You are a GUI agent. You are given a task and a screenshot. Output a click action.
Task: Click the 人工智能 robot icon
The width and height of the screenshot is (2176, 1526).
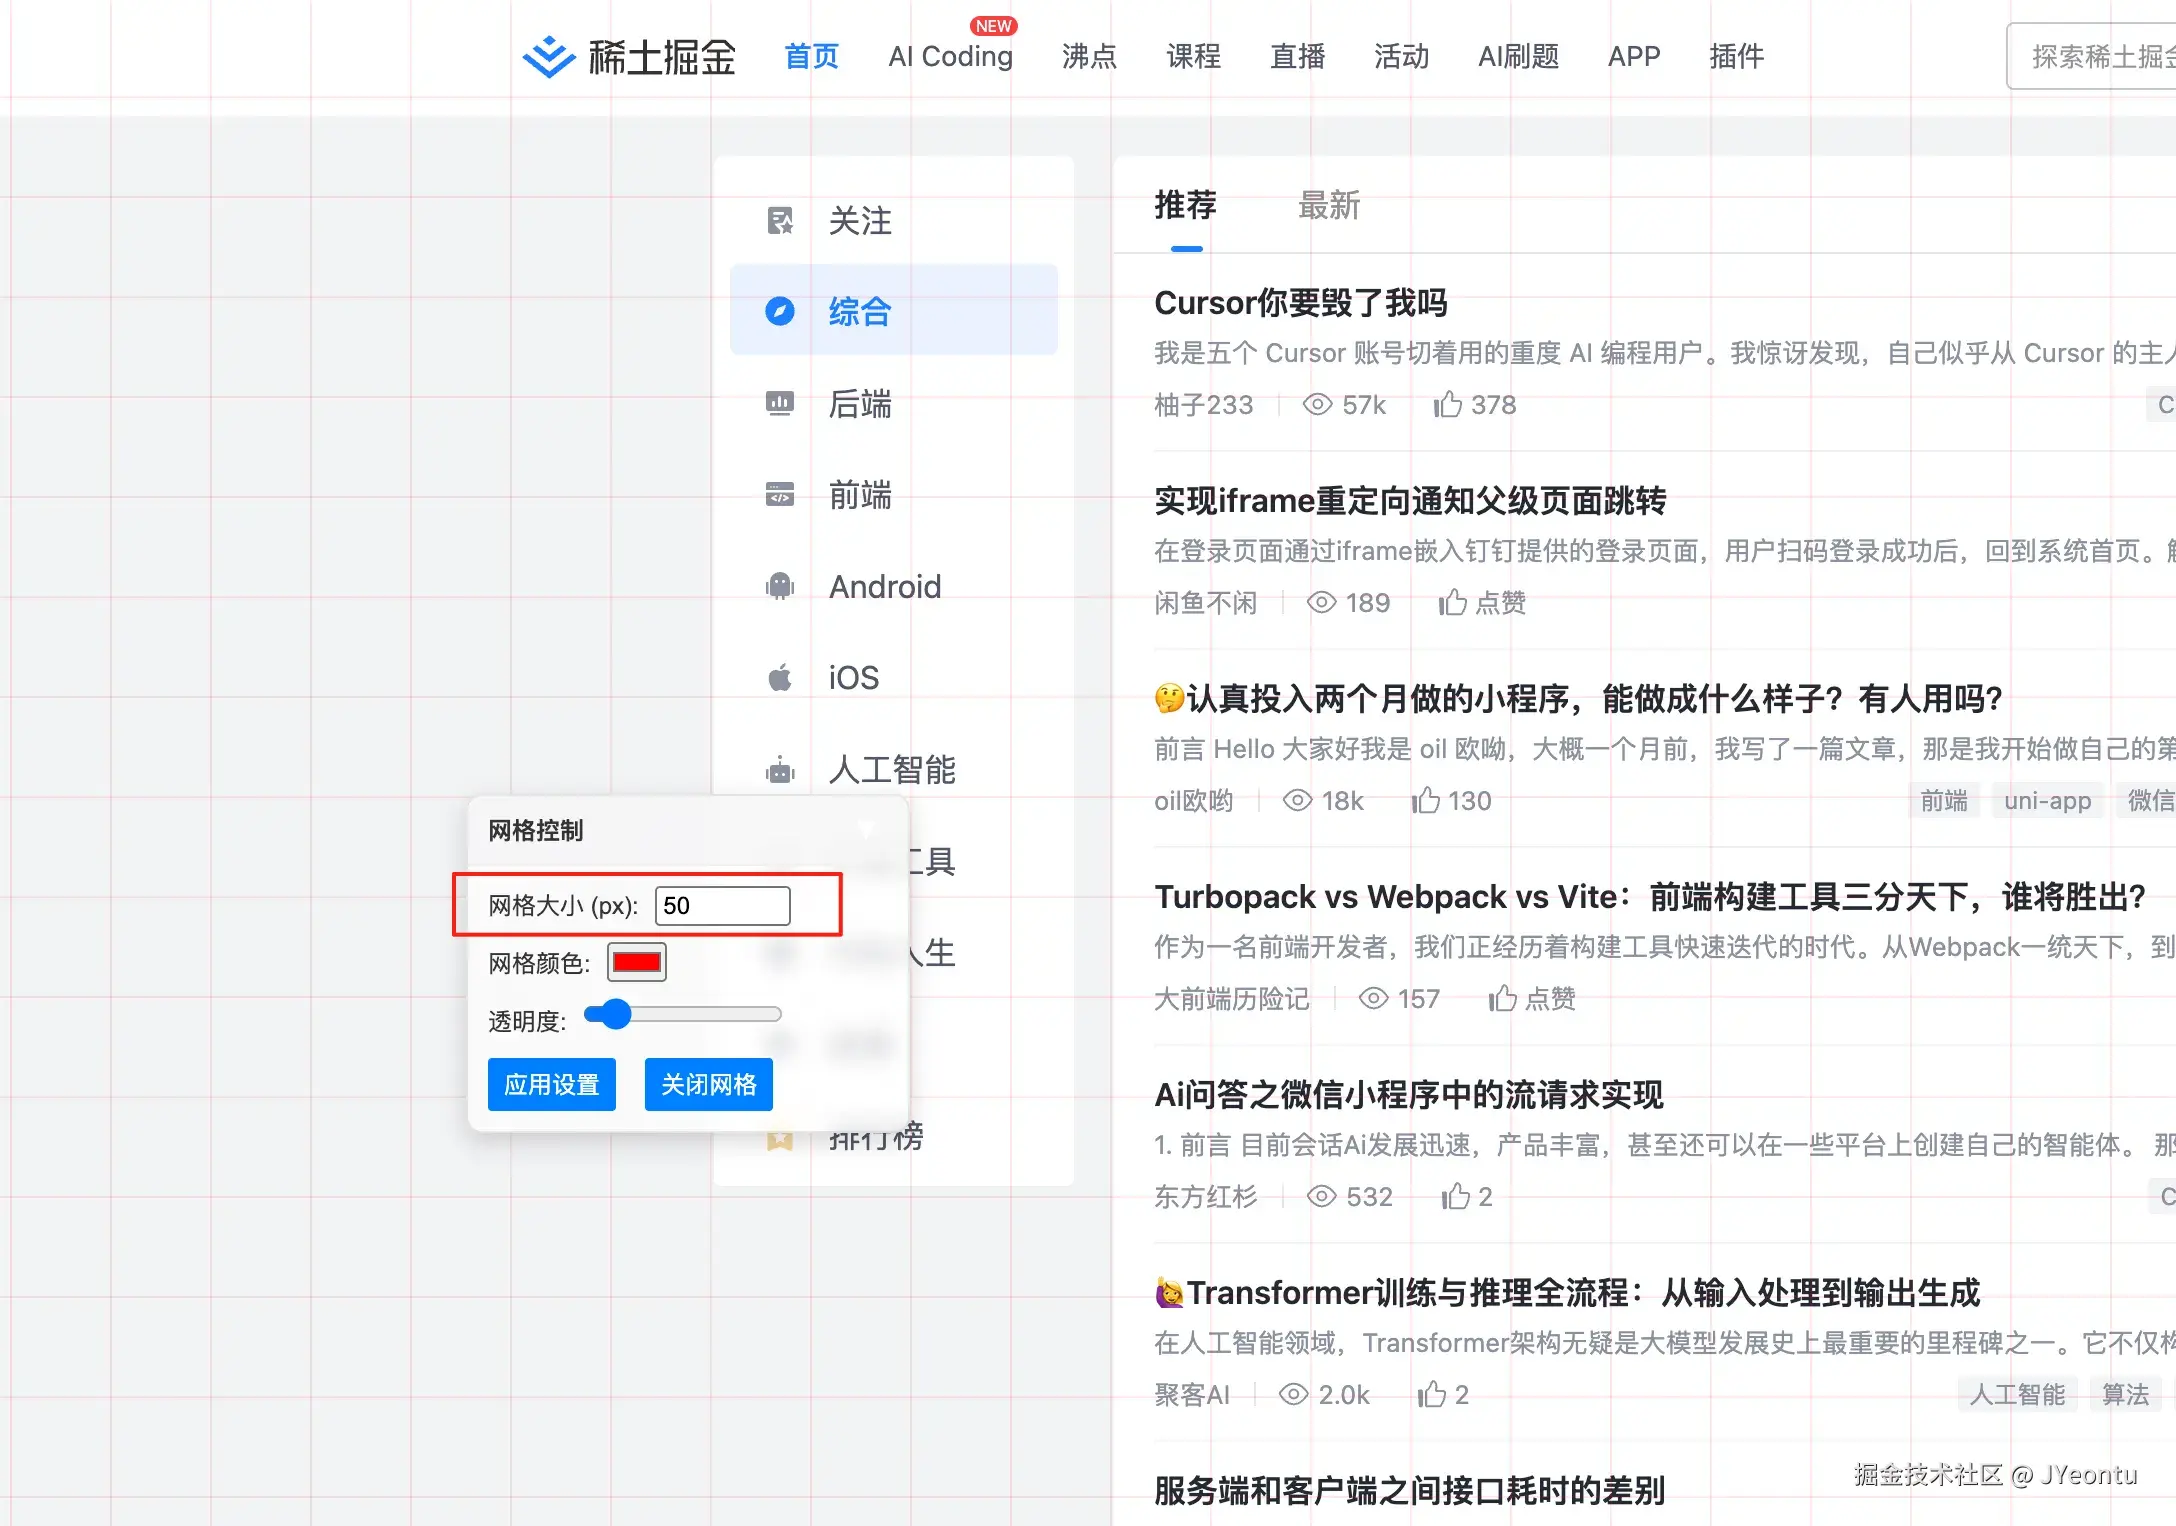tap(780, 770)
